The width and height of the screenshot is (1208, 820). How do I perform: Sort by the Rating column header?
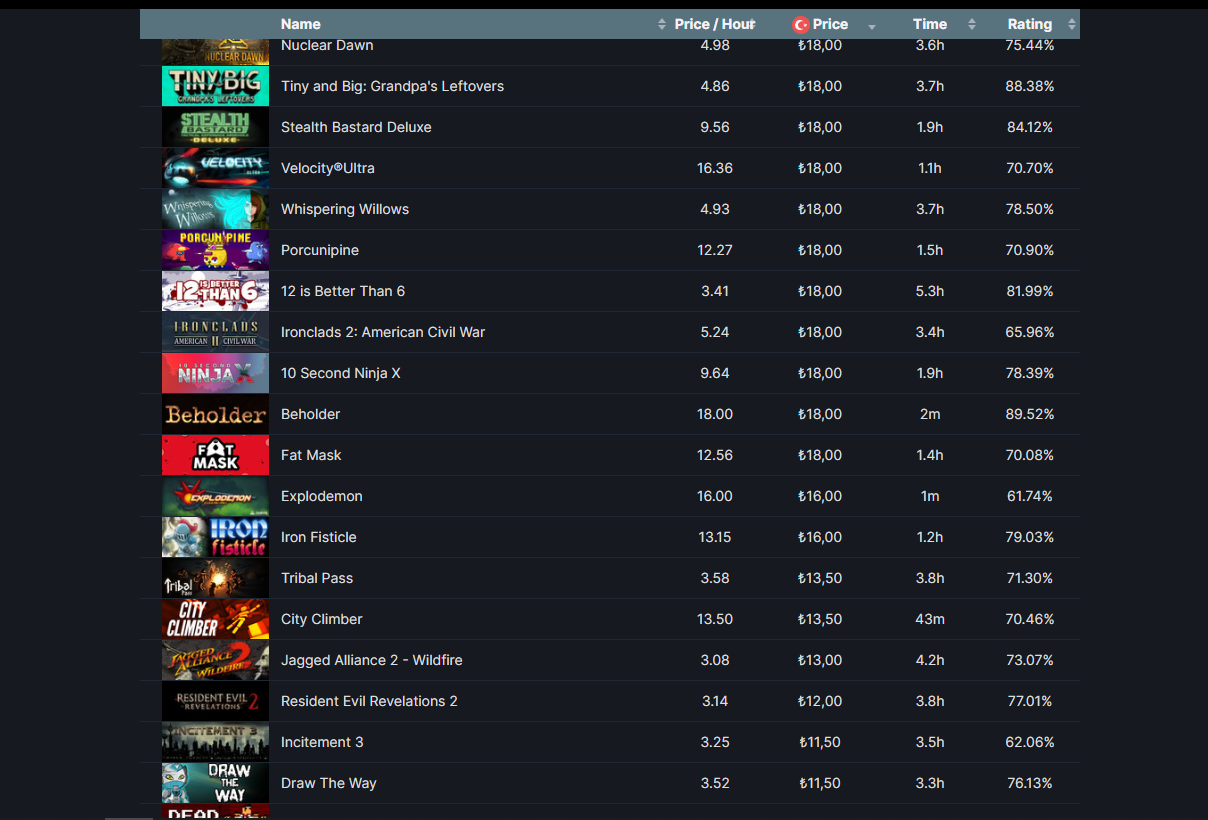[x=1030, y=24]
